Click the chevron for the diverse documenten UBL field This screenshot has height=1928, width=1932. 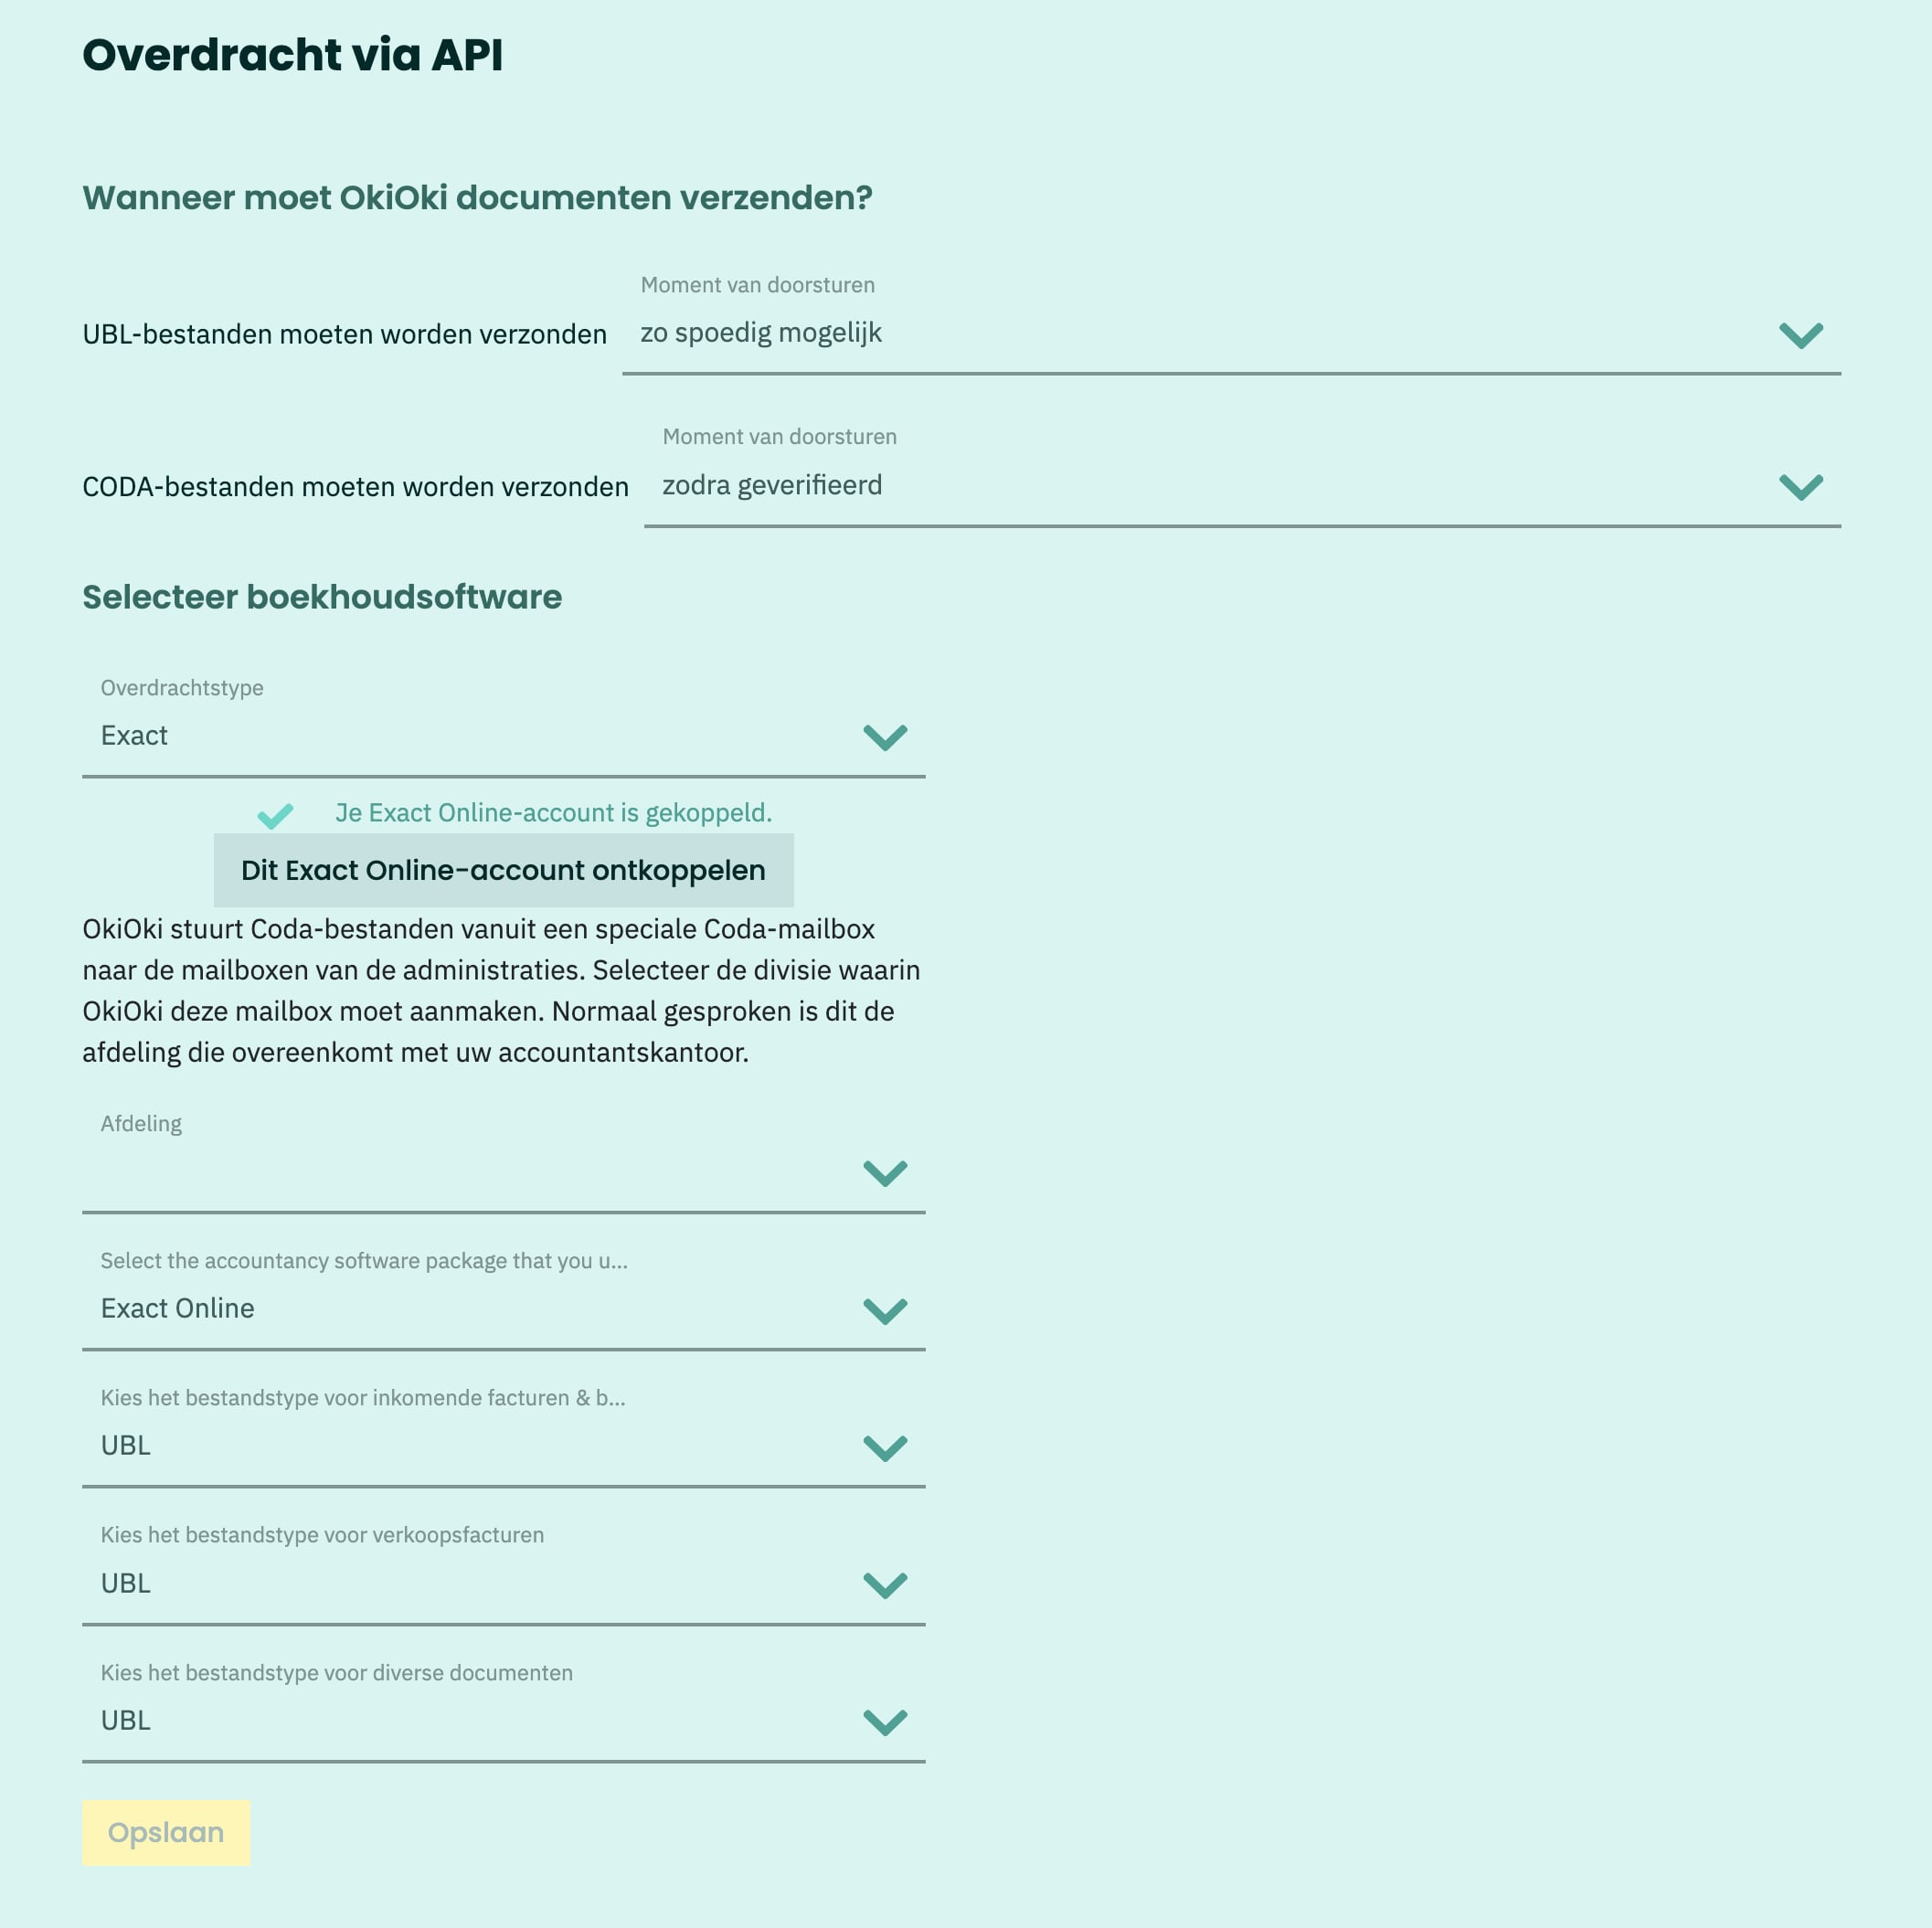point(885,1722)
